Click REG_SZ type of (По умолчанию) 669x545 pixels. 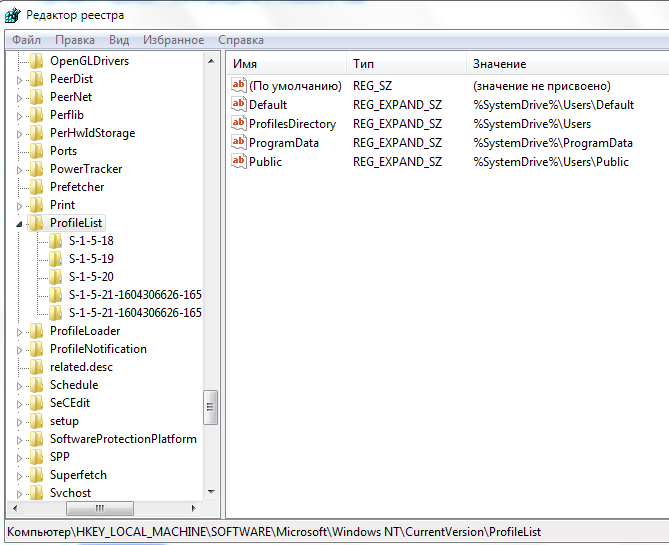coord(372,86)
